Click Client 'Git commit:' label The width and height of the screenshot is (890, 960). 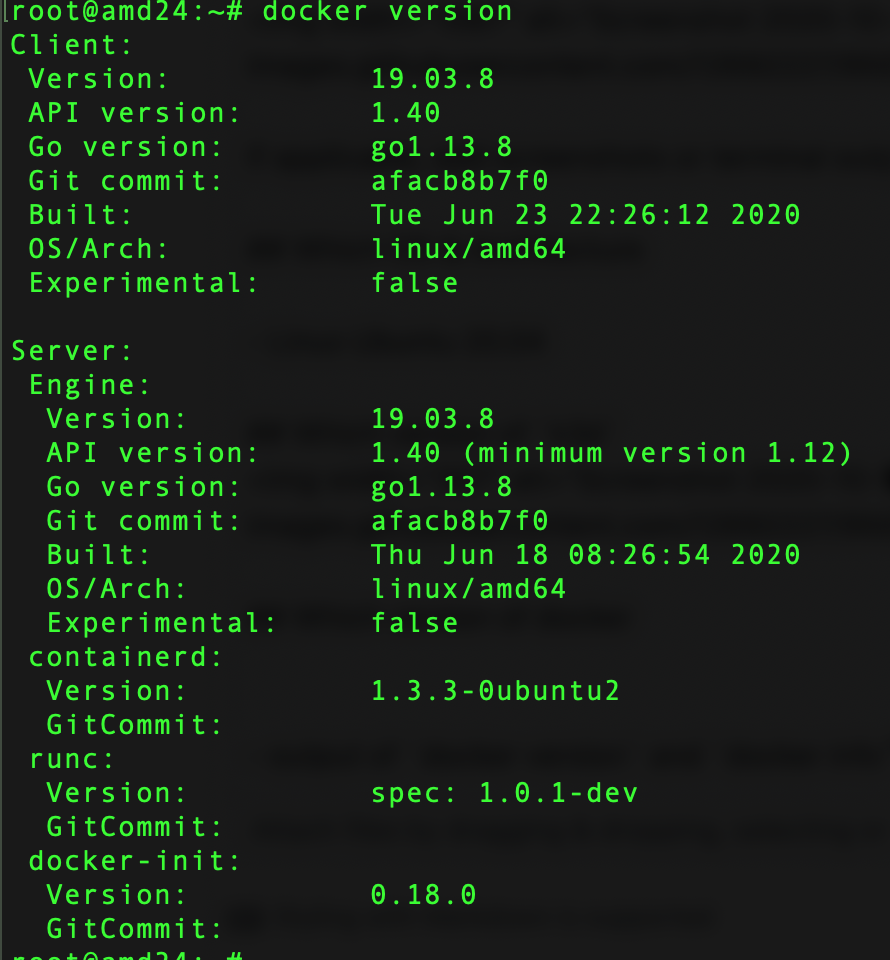125,181
